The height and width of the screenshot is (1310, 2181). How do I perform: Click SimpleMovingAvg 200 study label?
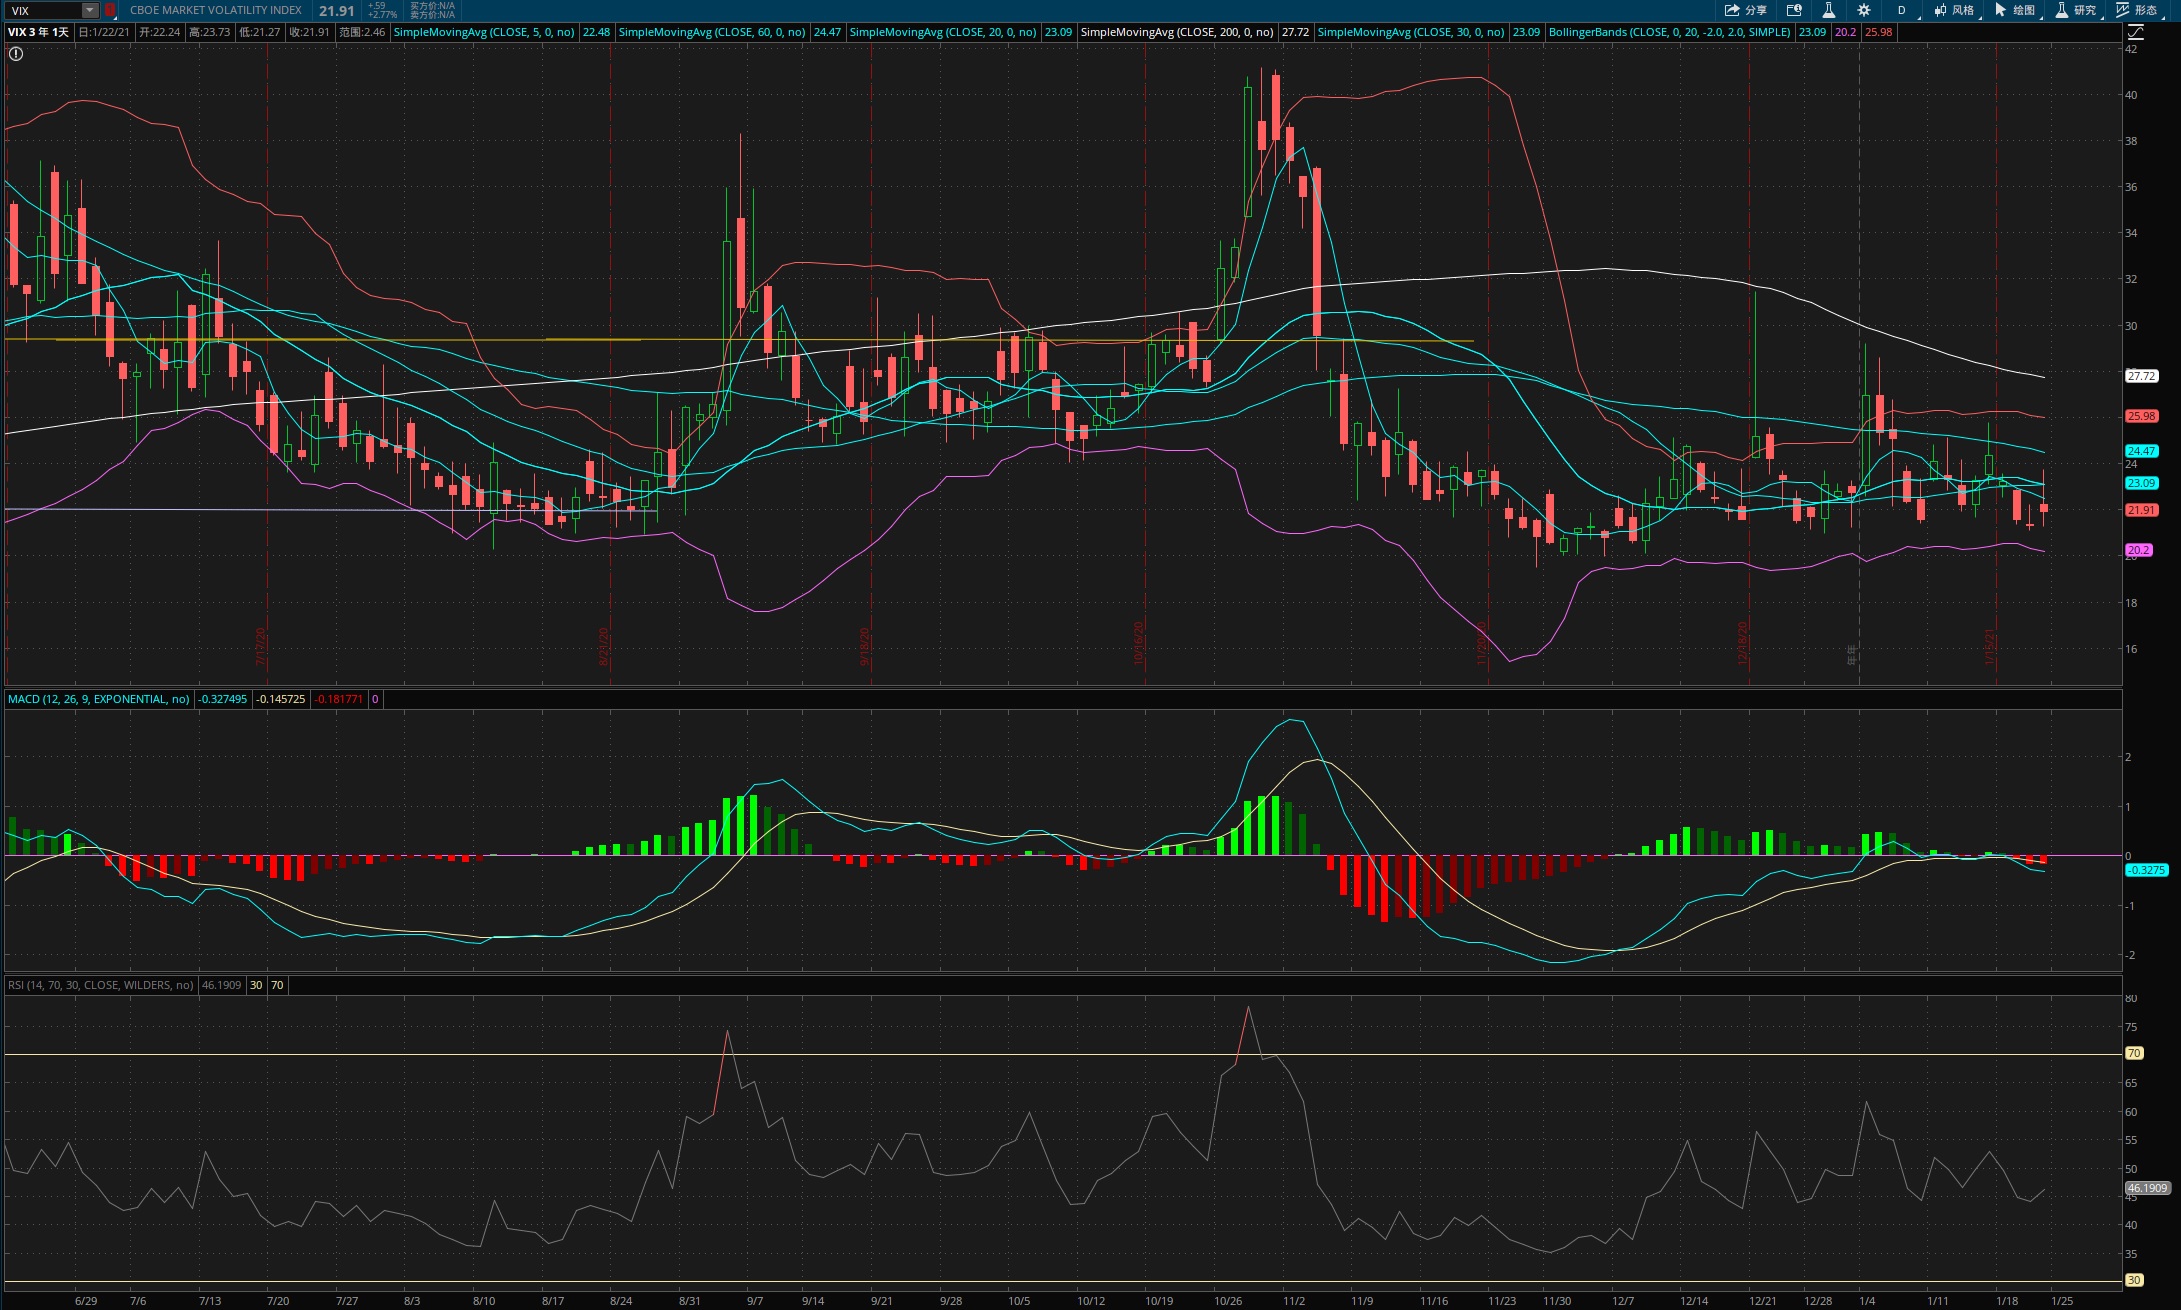tap(1176, 32)
